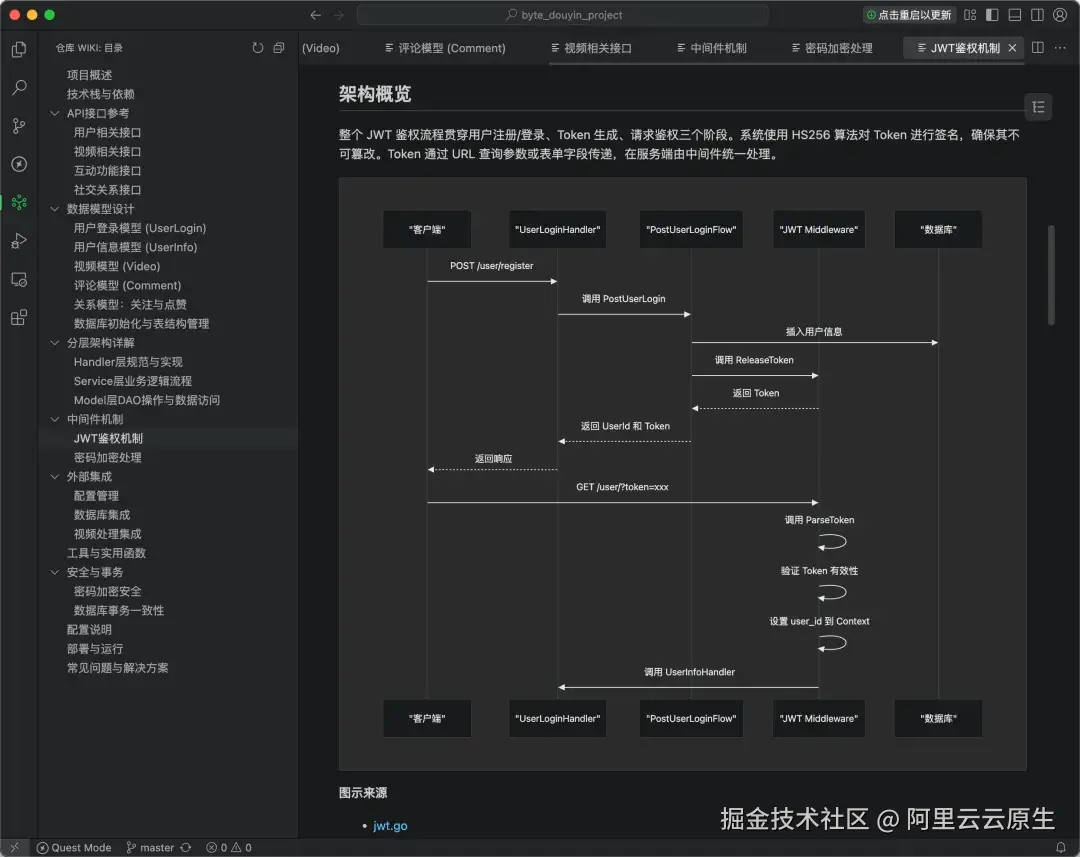The height and width of the screenshot is (857, 1080).
Task: Open 密码加密处理 in sidebar tree
Action: [x=107, y=457]
